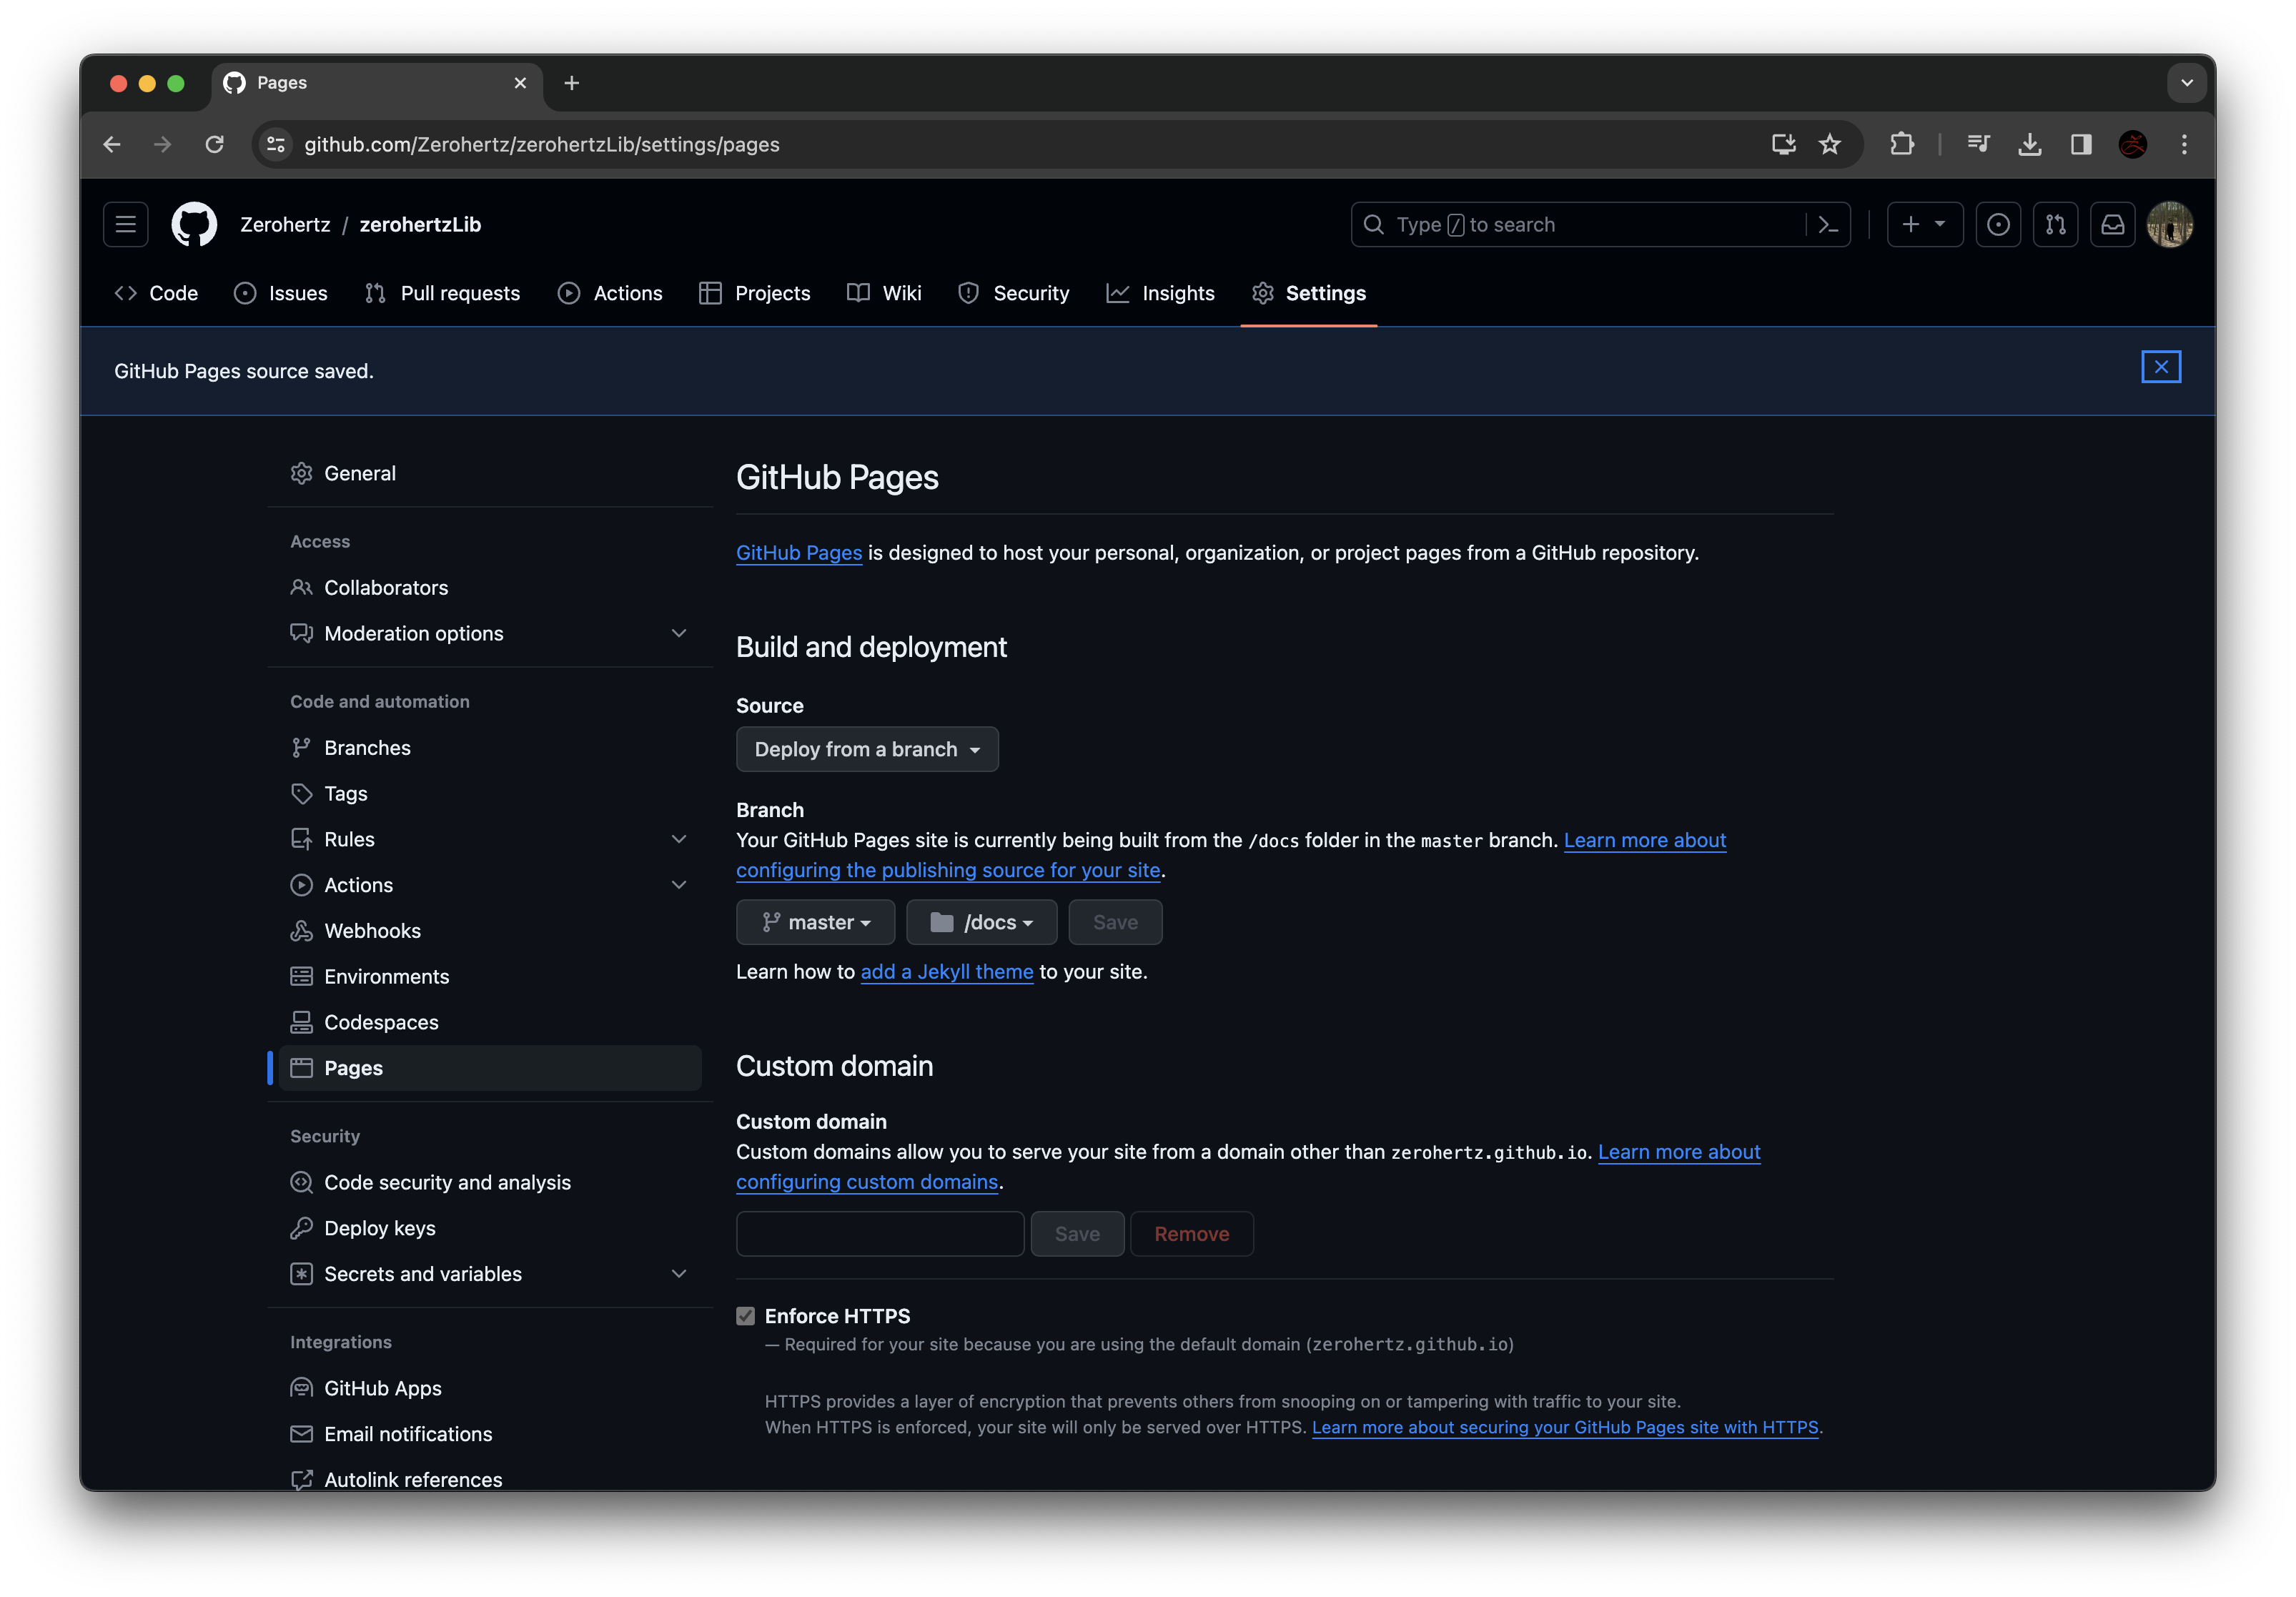The image size is (2296, 1597).
Task: Click the branch Save button
Action: click(x=1115, y=922)
